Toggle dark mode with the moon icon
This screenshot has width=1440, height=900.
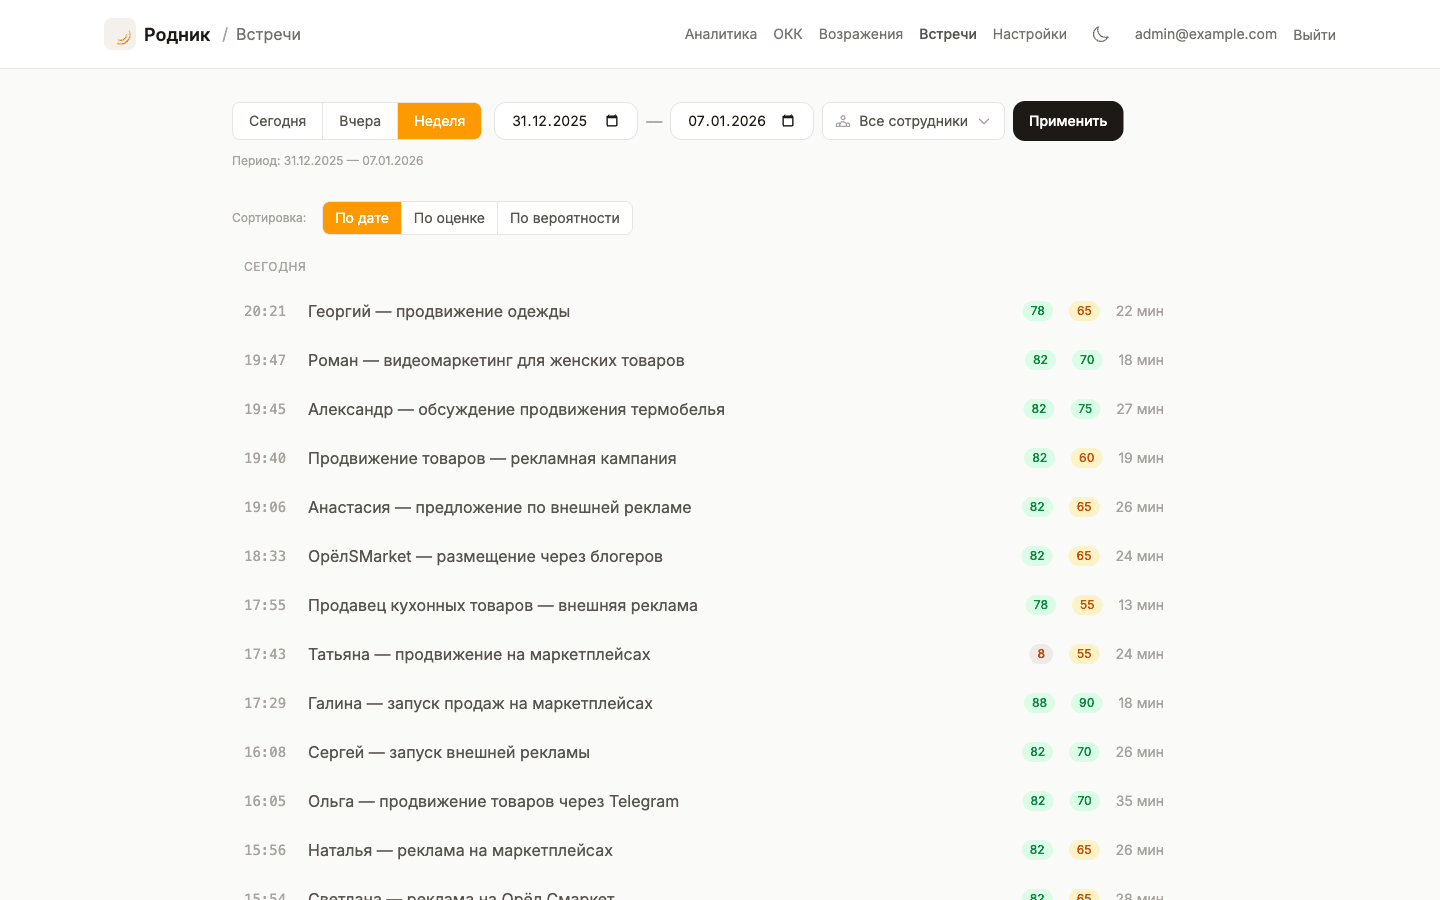click(1101, 33)
